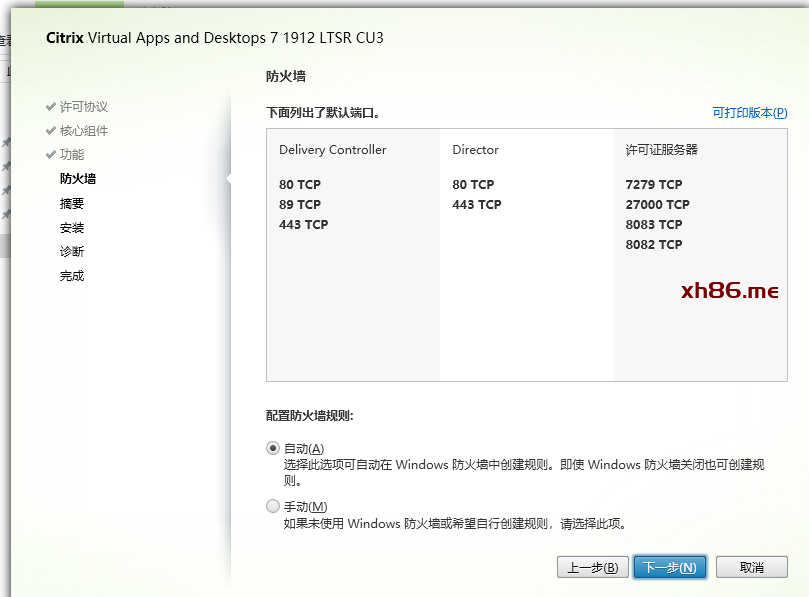Click the Citrix Virtual Apps and Desktops title
Image resolution: width=809 pixels, height=597 pixels.
(215, 38)
